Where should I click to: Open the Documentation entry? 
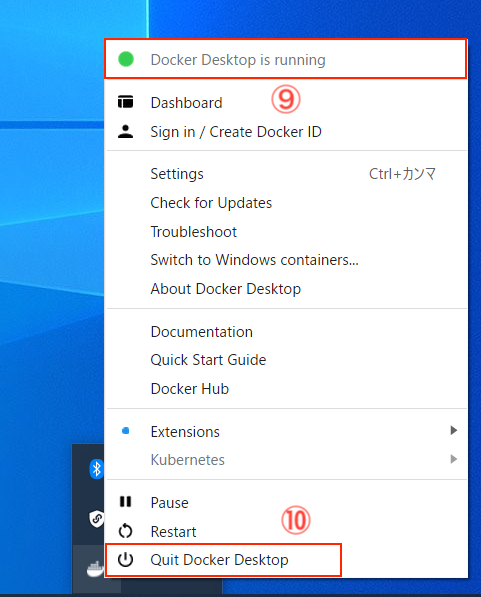(x=286, y=332)
